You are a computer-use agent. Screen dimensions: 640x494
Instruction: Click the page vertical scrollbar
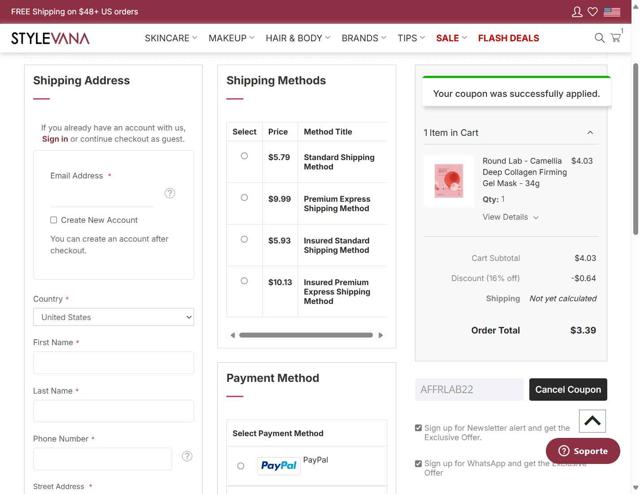[636, 149]
